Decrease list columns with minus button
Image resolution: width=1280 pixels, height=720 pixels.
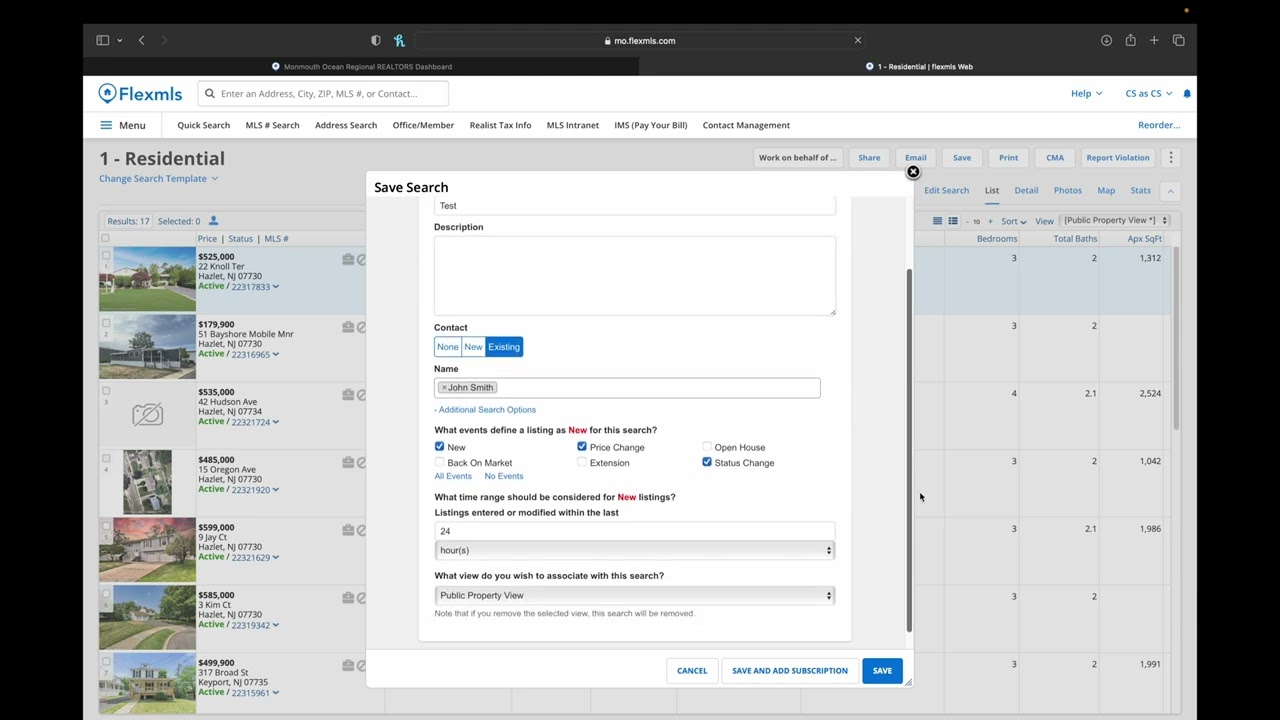[x=967, y=221]
